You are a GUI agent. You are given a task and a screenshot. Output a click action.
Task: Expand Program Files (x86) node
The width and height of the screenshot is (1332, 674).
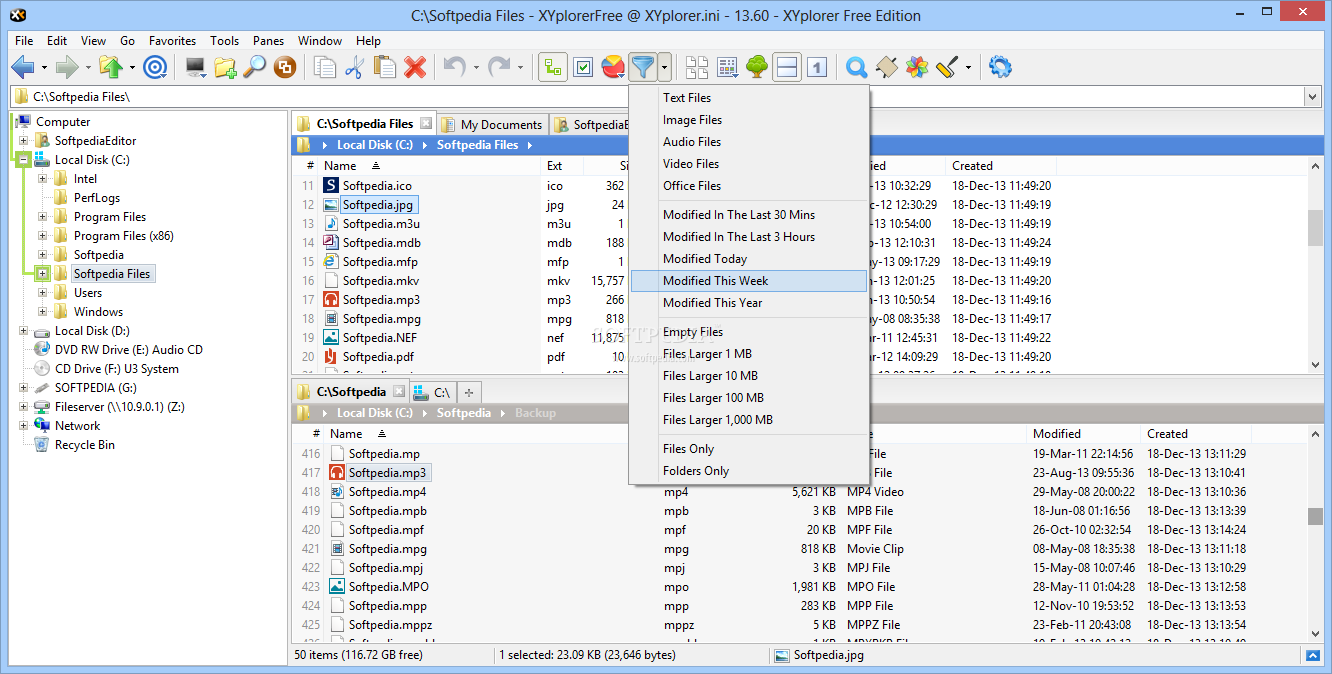point(43,236)
